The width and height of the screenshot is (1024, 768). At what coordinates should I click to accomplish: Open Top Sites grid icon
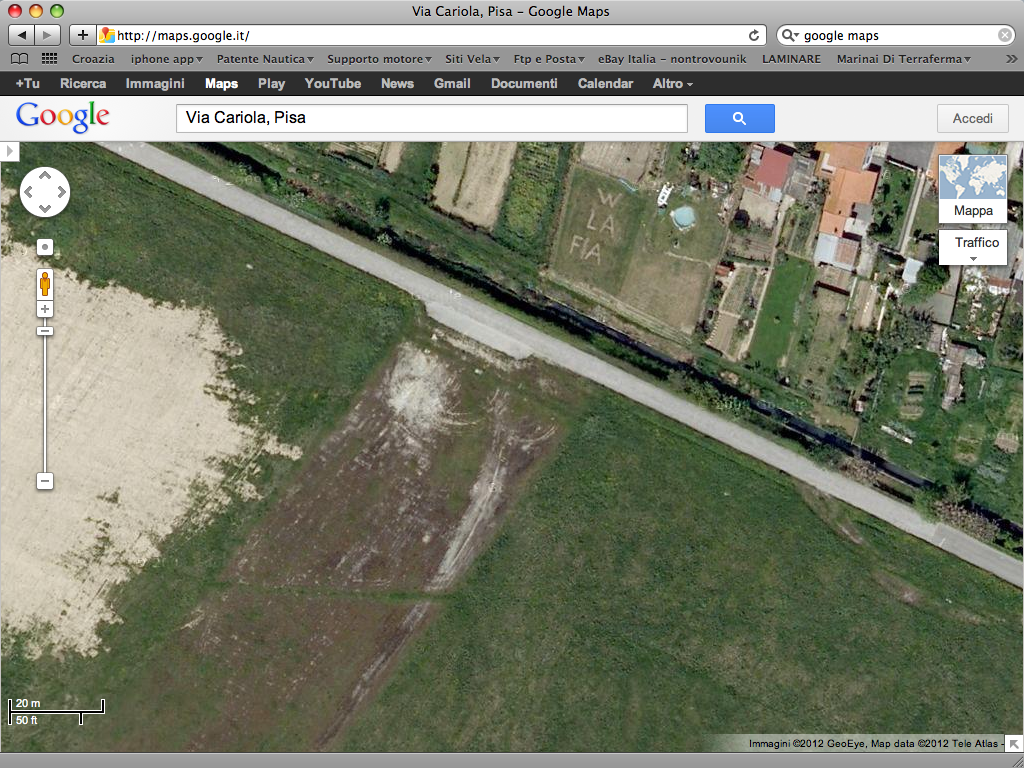pyautogui.click(x=49, y=59)
